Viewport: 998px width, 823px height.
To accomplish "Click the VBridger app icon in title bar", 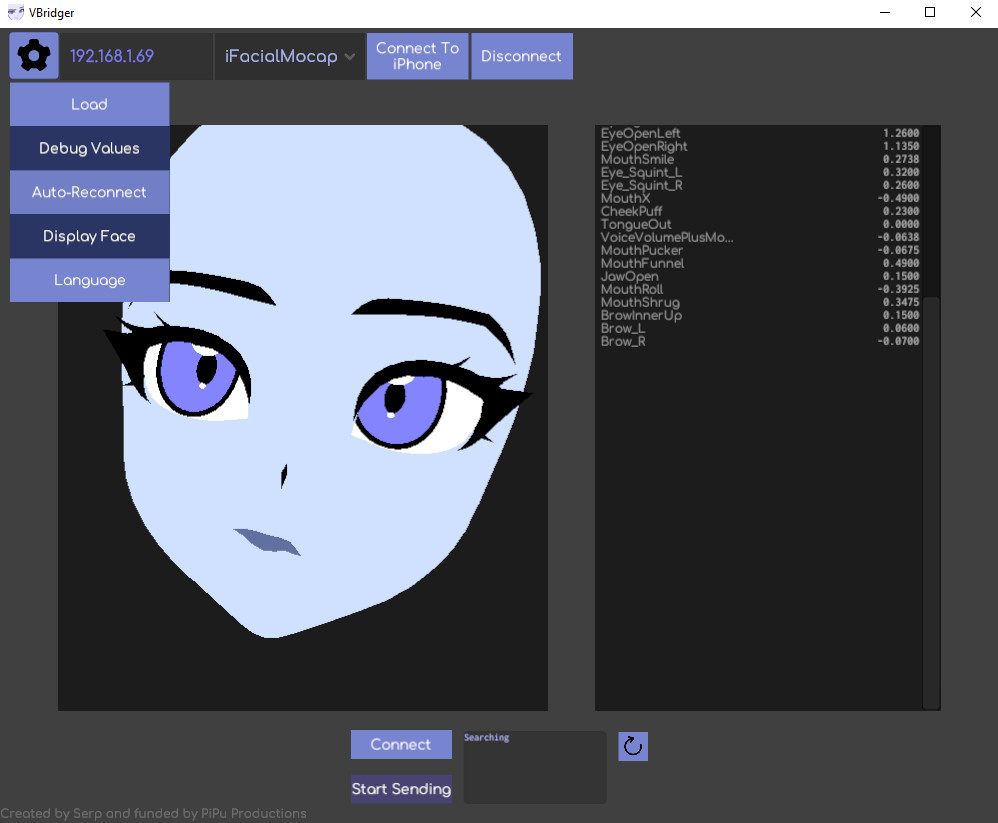I will coord(15,12).
